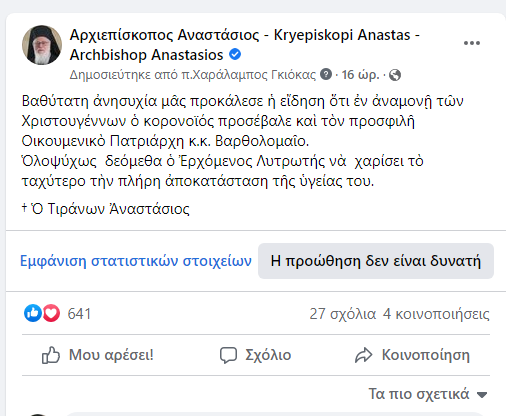The height and width of the screenshot is (416, 506).
Task: View the 641 reactions count
Action: point(79,314)
